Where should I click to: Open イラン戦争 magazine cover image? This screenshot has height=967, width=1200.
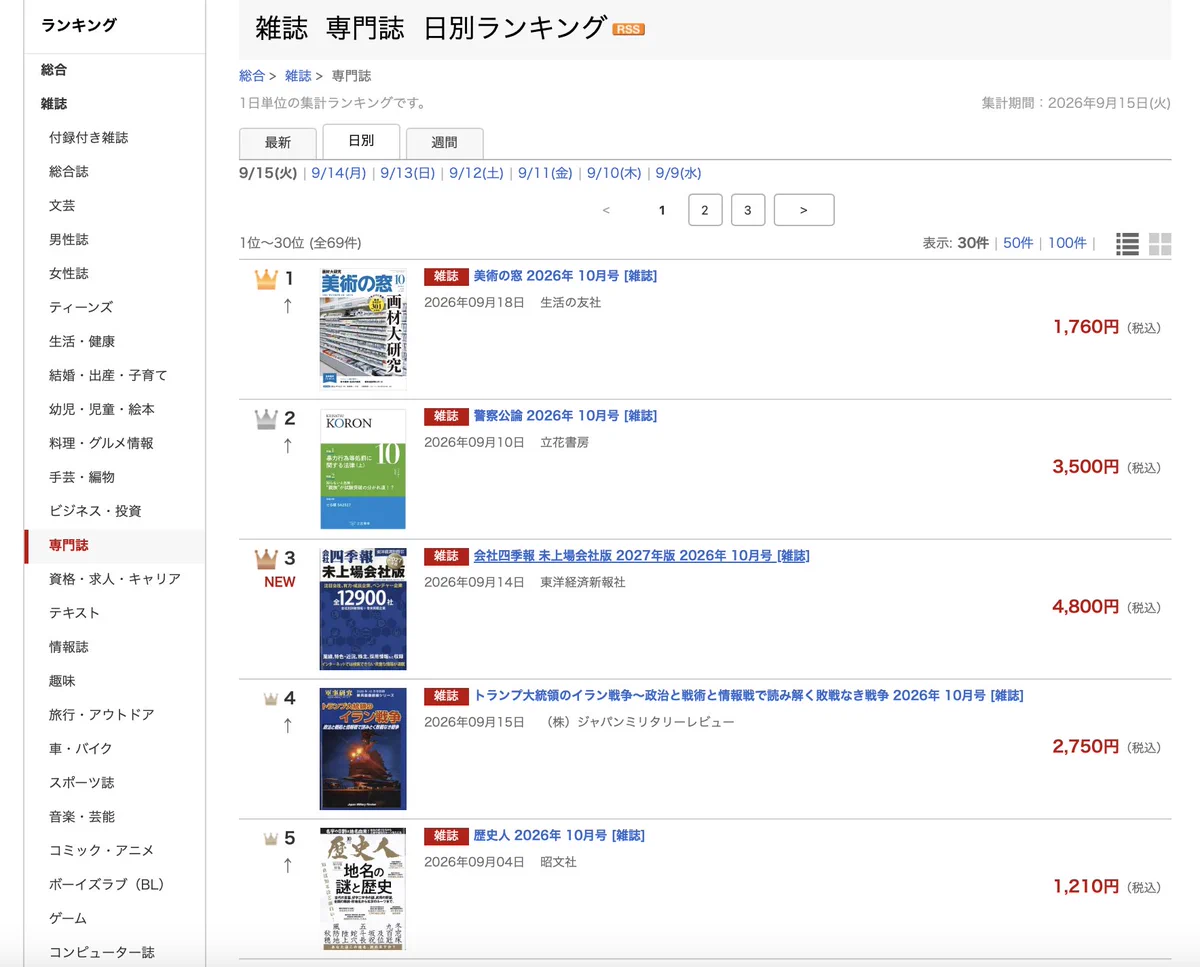(363, 749)
